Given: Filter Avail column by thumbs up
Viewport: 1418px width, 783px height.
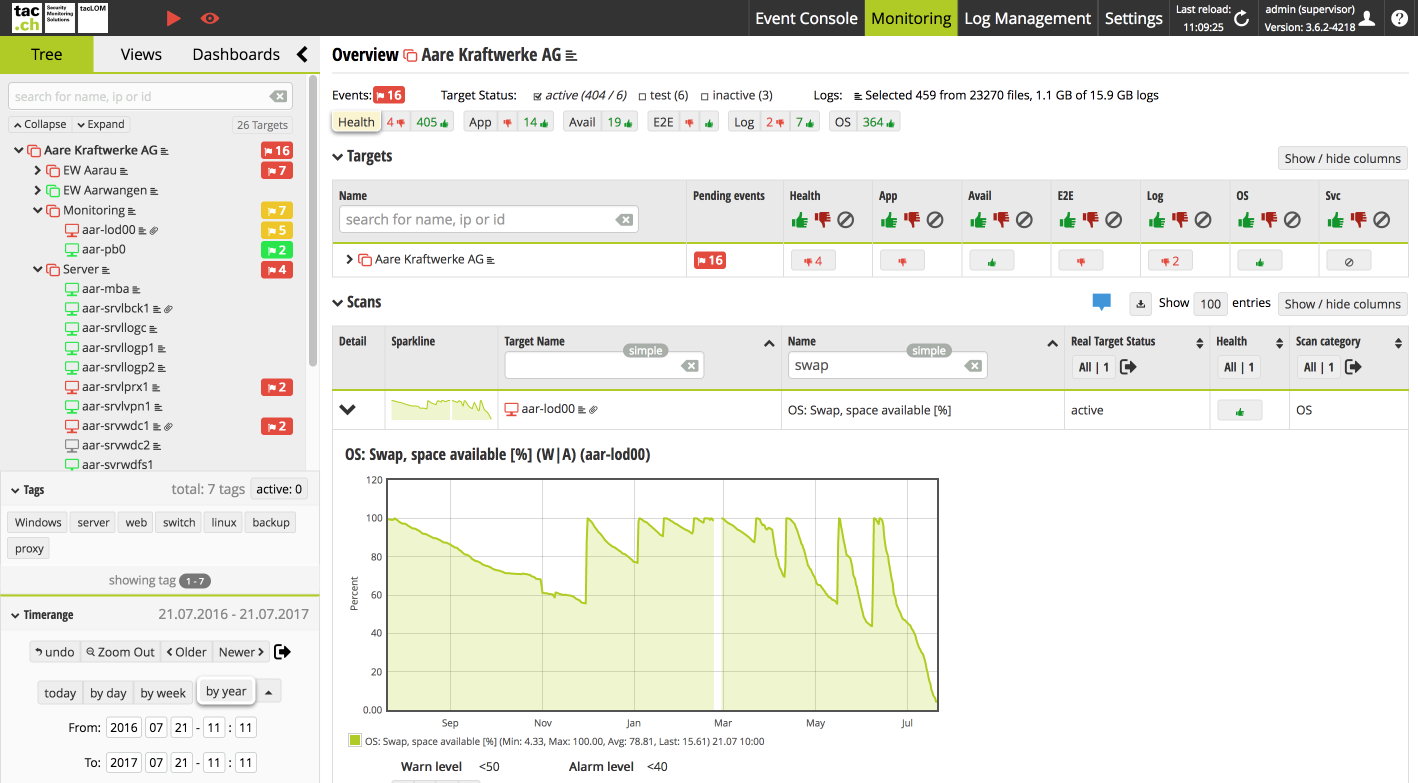Looking at the screenshot, I should pos(977,219).
